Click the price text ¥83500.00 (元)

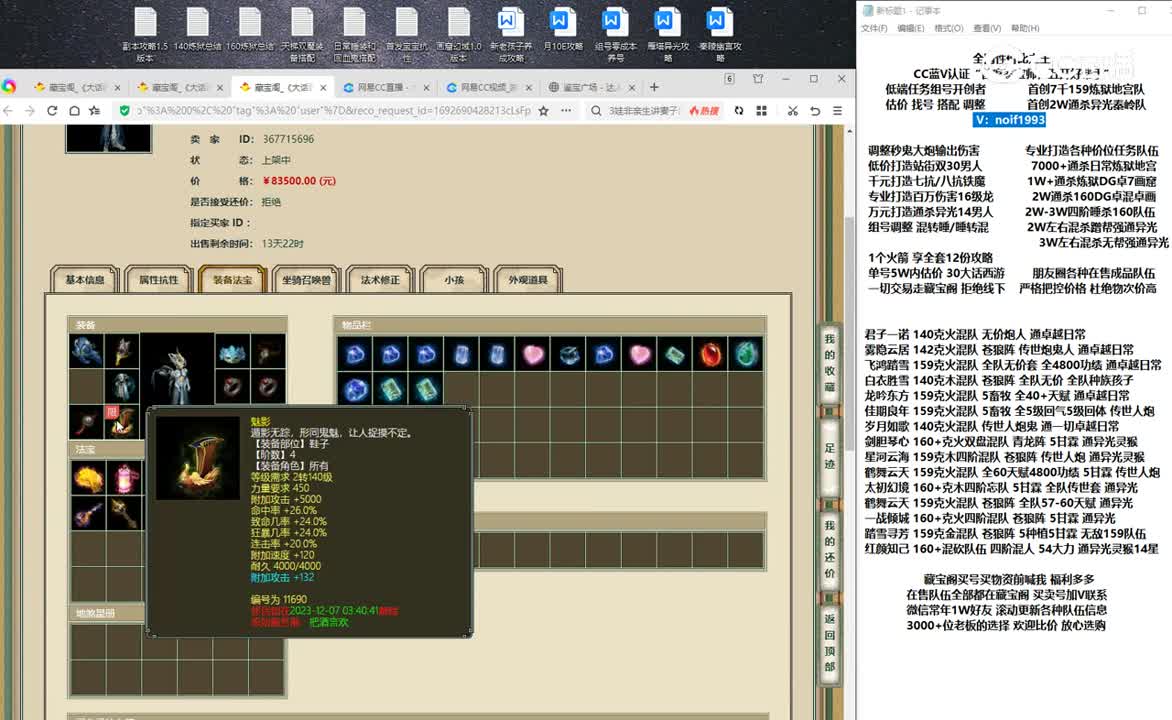tap(299, 181)
